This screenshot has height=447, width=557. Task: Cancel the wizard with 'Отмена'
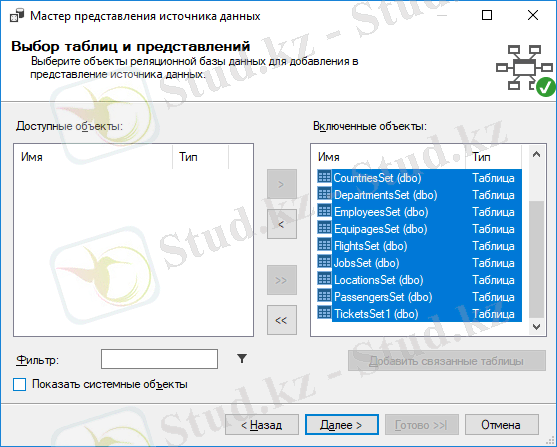click(x=501, y=424)
